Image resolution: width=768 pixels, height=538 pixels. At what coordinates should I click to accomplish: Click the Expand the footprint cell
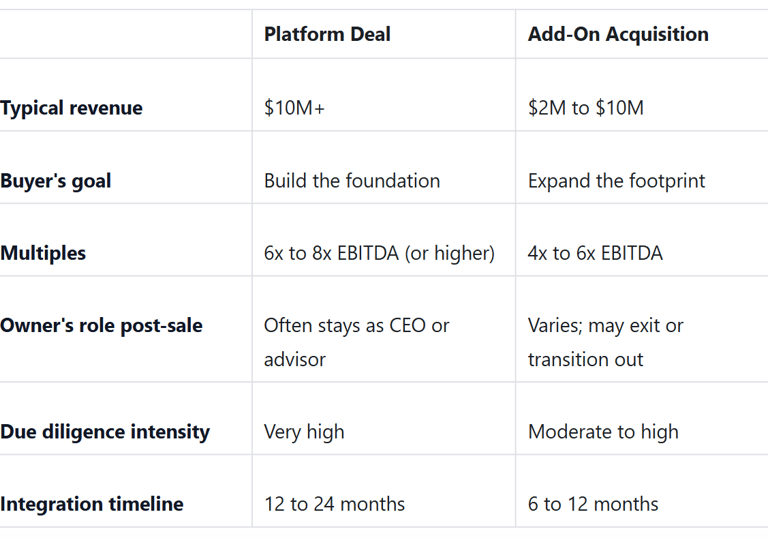[616, 181]
